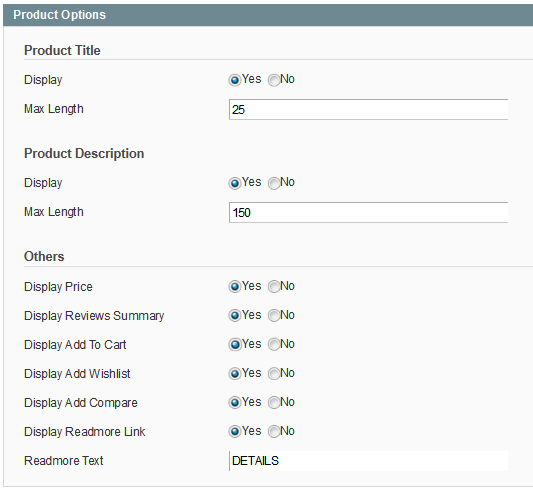Choose Yes for Display Price
The image size is (533, 489).
(x=235, y=287)
